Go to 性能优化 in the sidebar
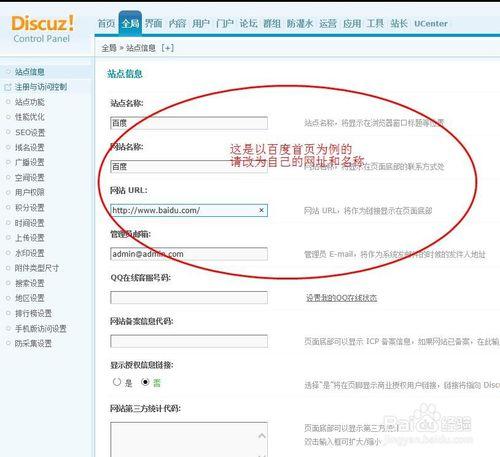 pos(30,117)
